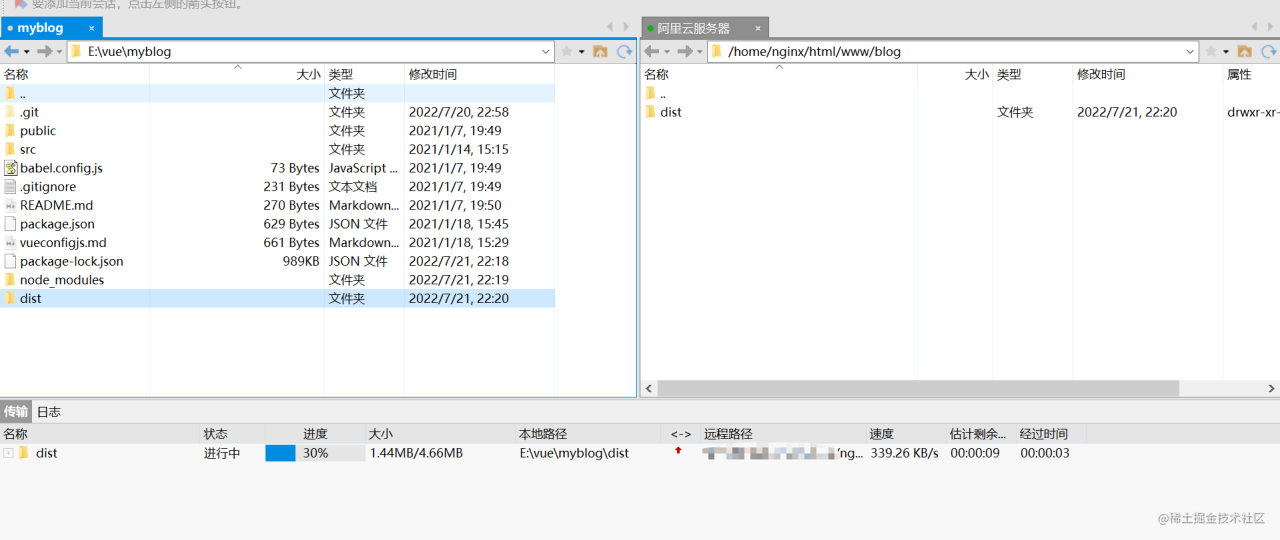Expand the dist transfer entry

point(8,453)
